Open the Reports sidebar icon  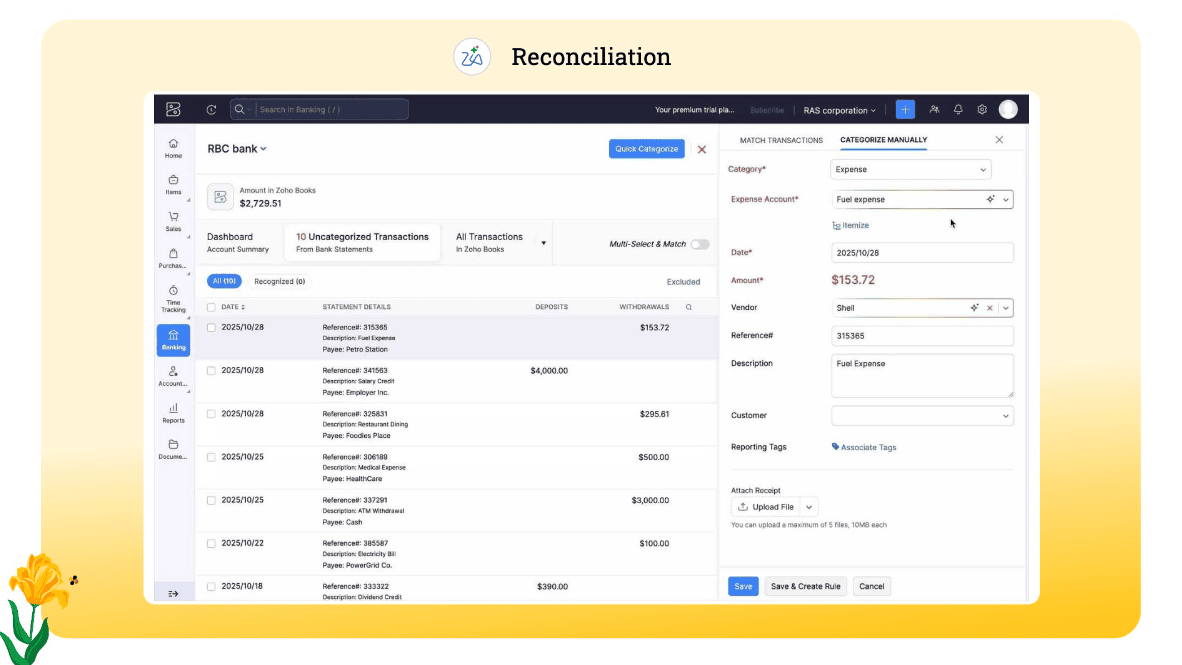pos(173,412)
